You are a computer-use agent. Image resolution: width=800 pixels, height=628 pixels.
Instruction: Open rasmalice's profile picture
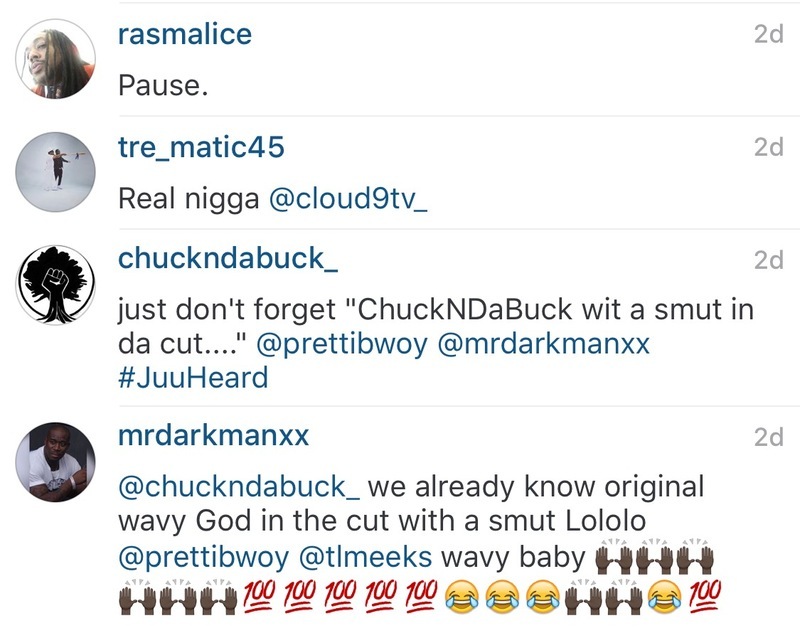tap(55, 59)
